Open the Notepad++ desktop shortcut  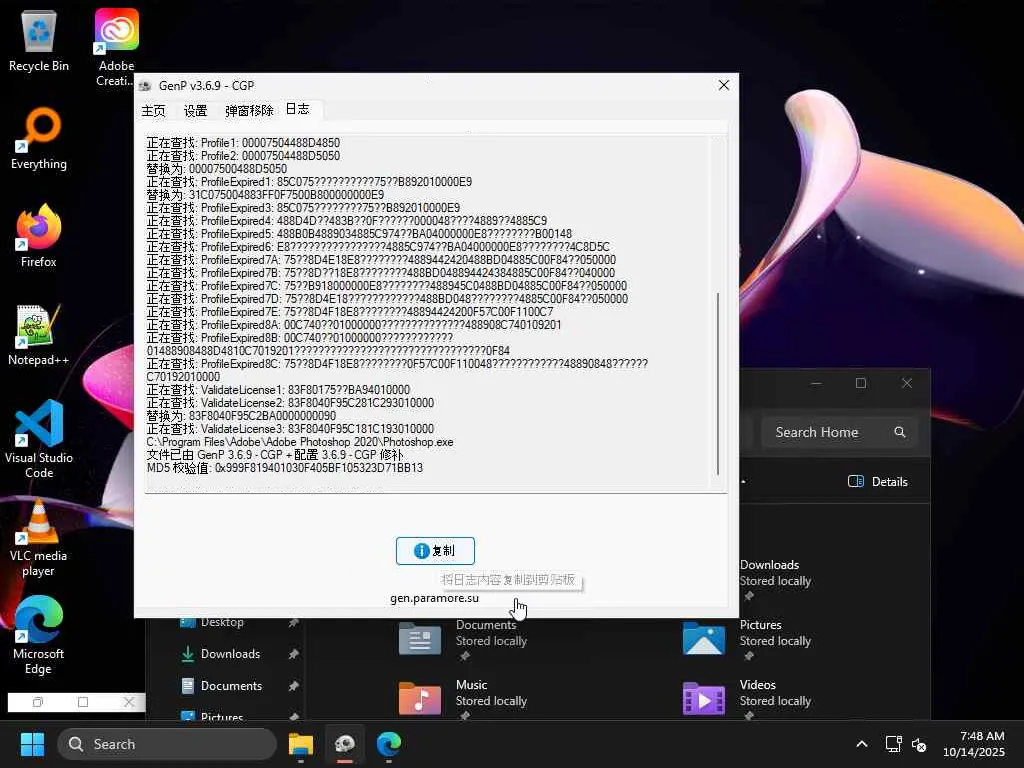click(x=39, y=334)
